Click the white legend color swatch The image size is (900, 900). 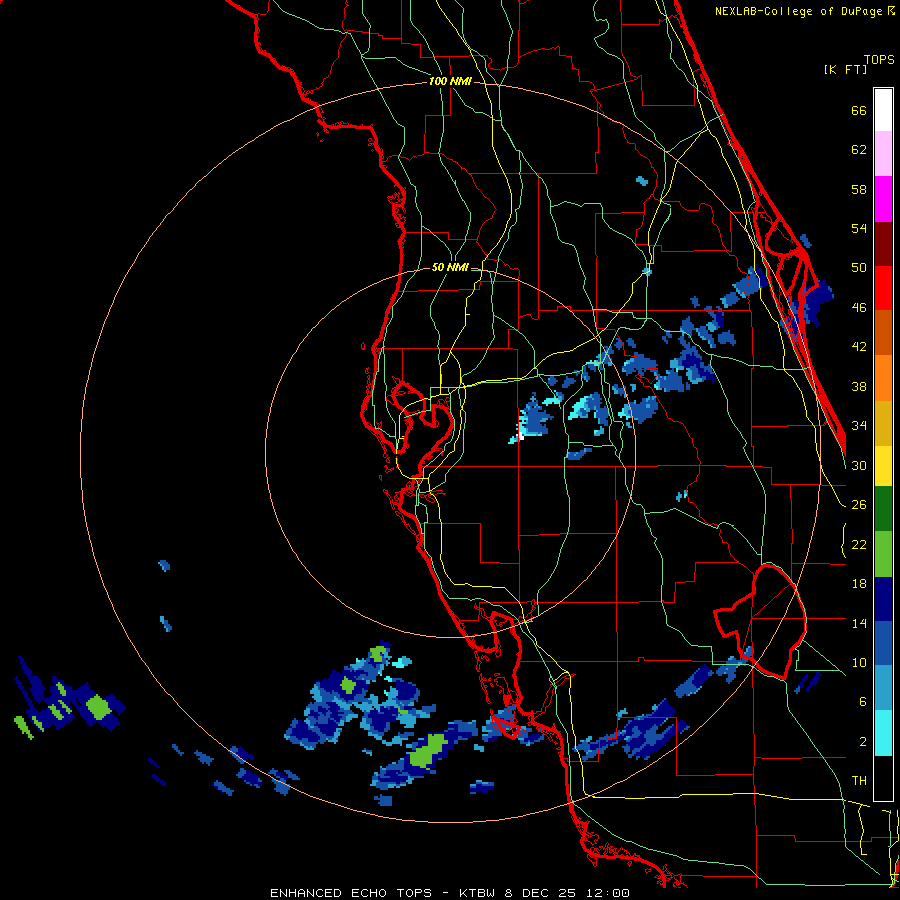coord(883,110)
